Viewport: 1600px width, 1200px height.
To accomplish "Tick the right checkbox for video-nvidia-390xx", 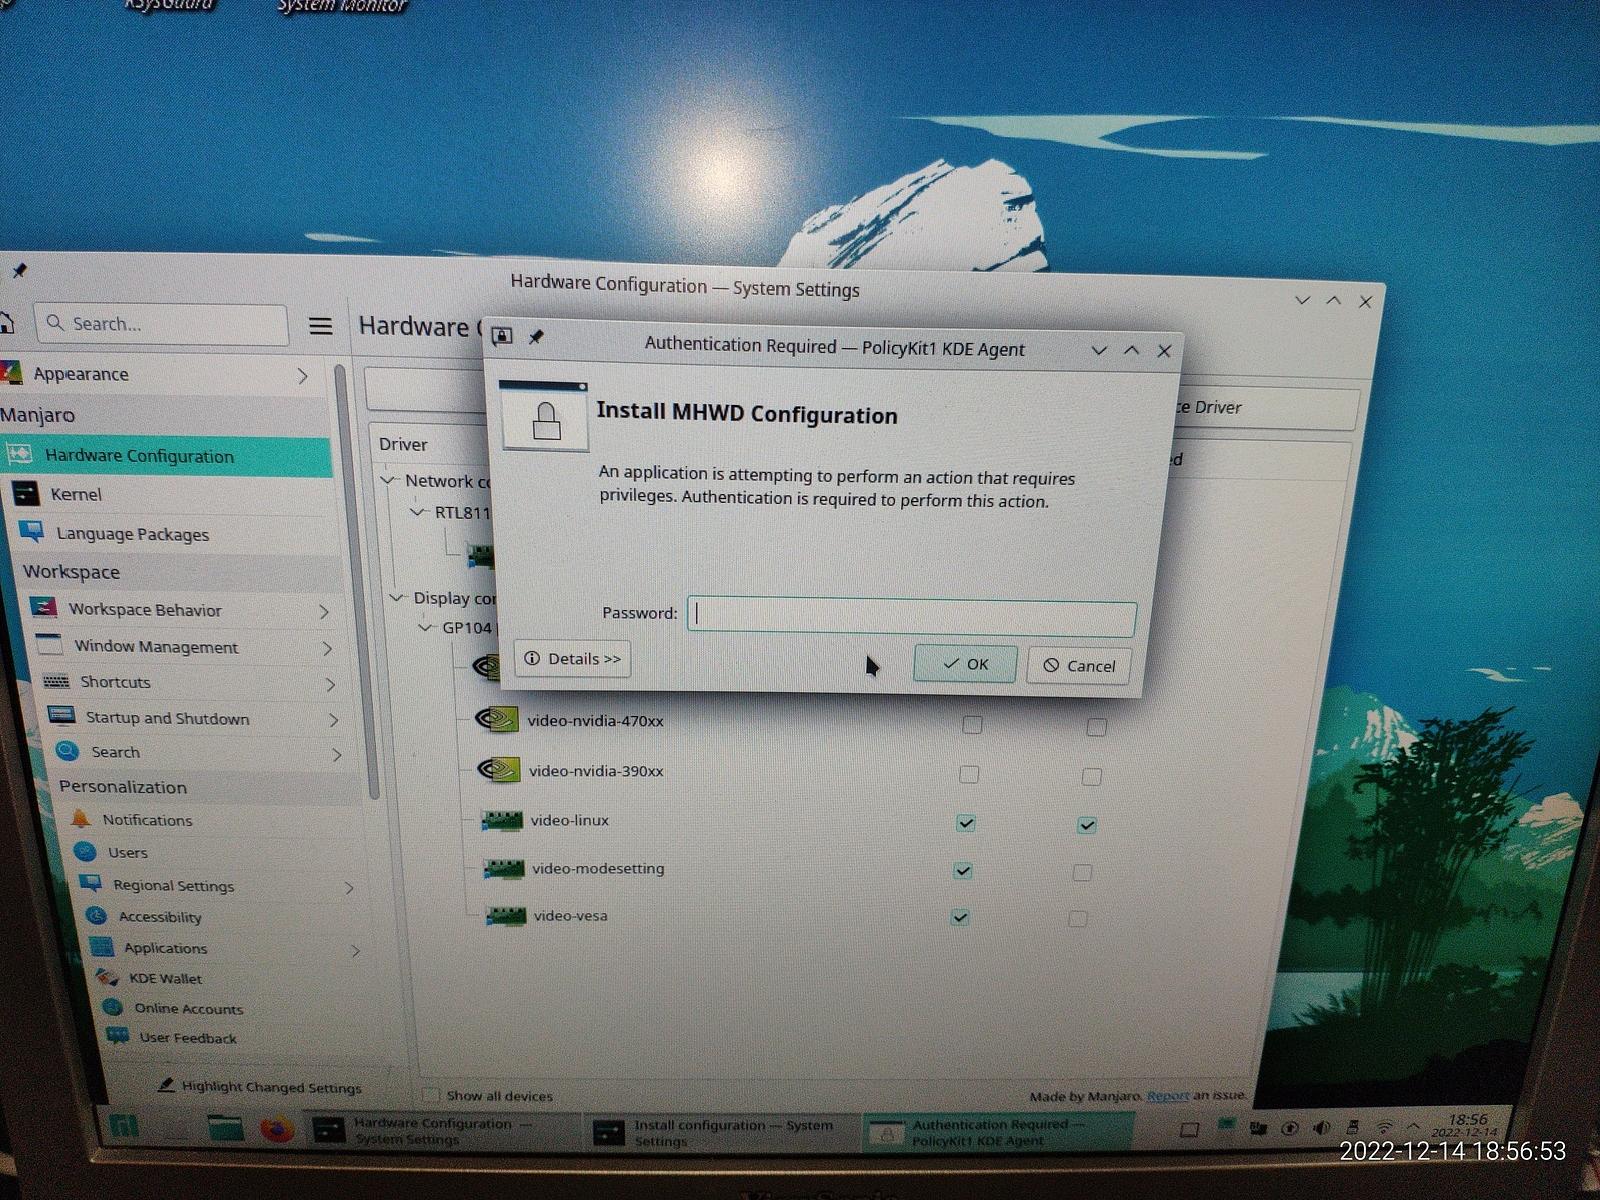I will pyautogui.click(x=1092, y=776).
